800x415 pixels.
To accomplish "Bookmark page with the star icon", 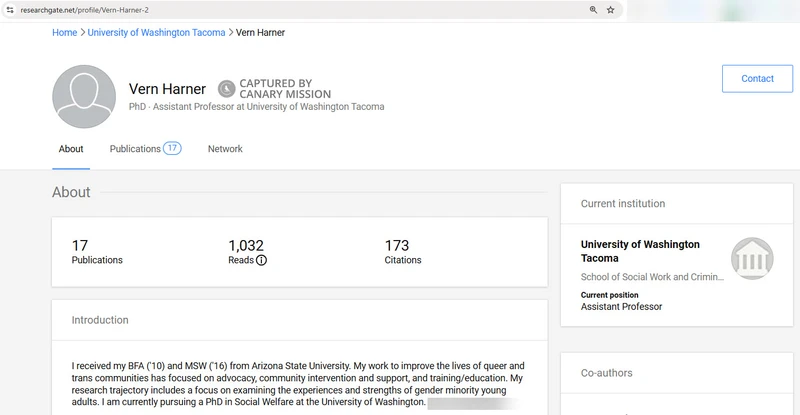I will pos(610,10).
